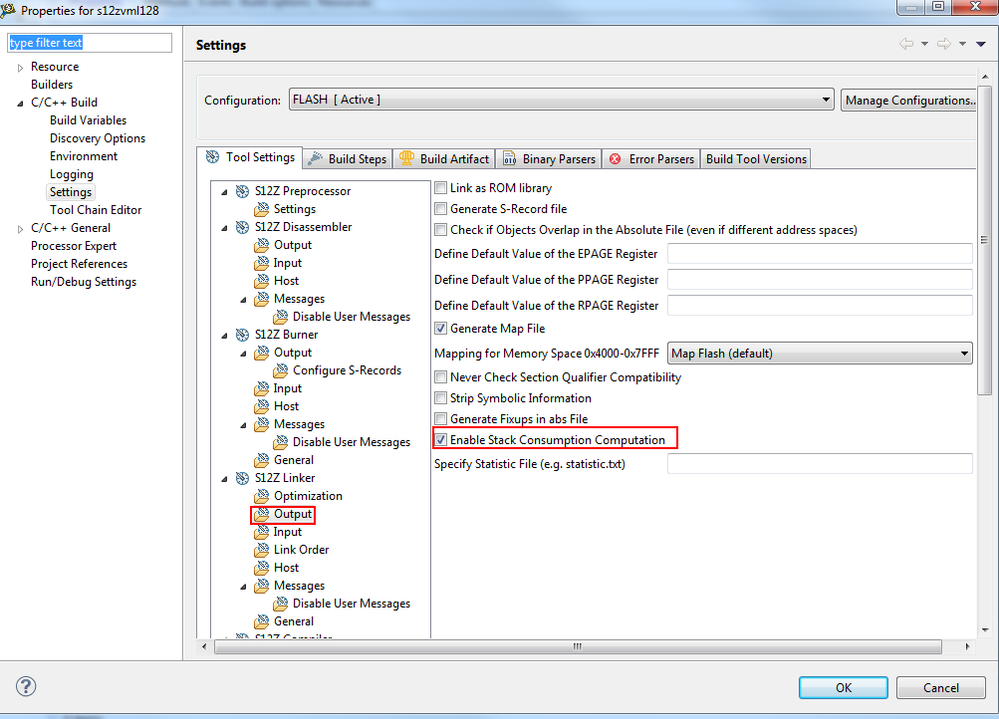Click the Disassembler Output folder icon
This screenshot has width=999, height=719.
(261, 245)
